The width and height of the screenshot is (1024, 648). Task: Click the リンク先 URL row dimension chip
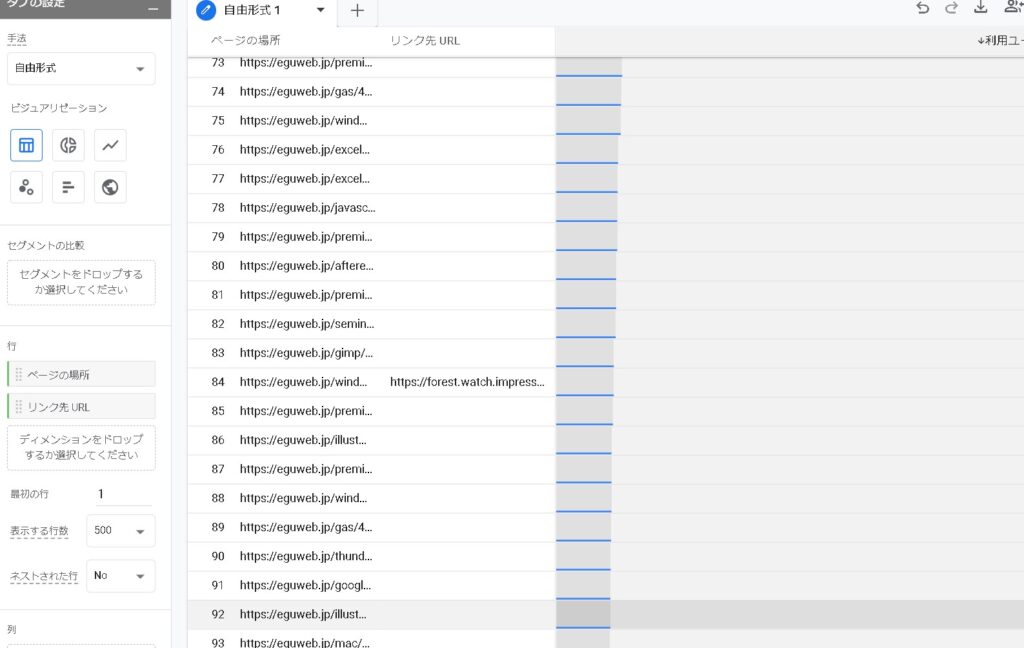point(81,406)
